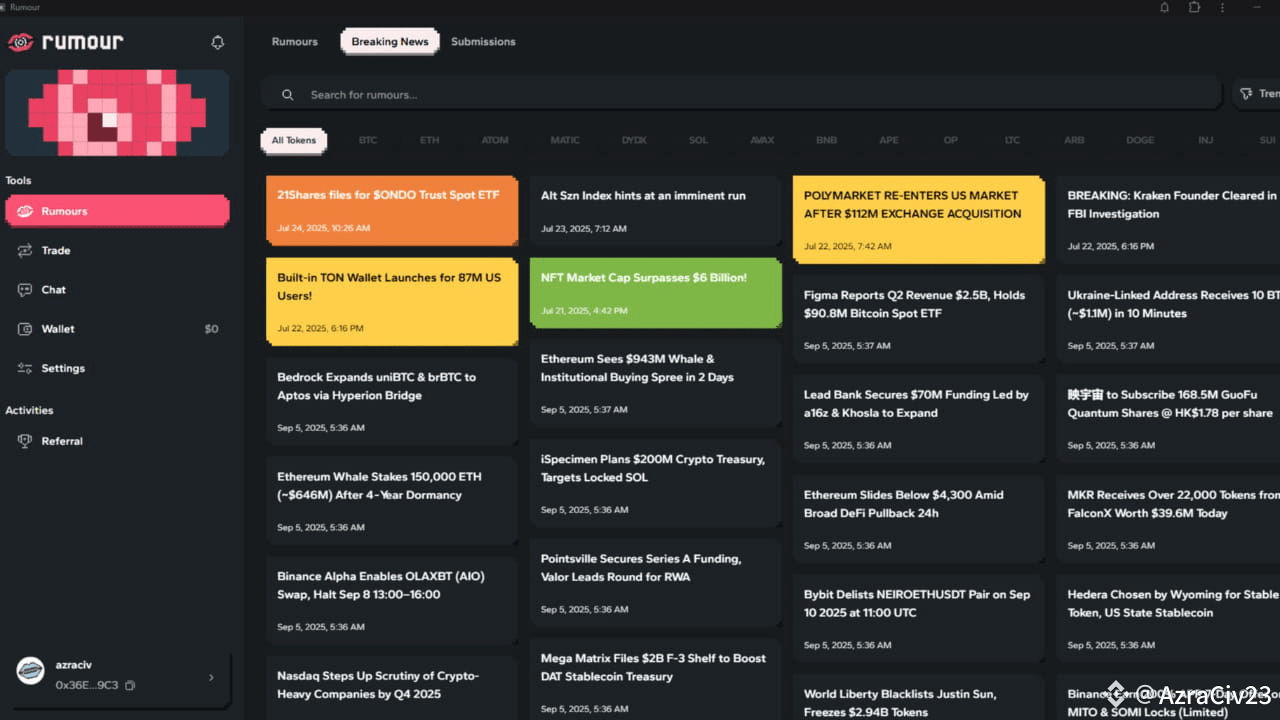Open Nasdaq Steps Up Scrutiny card

[392, 688]
